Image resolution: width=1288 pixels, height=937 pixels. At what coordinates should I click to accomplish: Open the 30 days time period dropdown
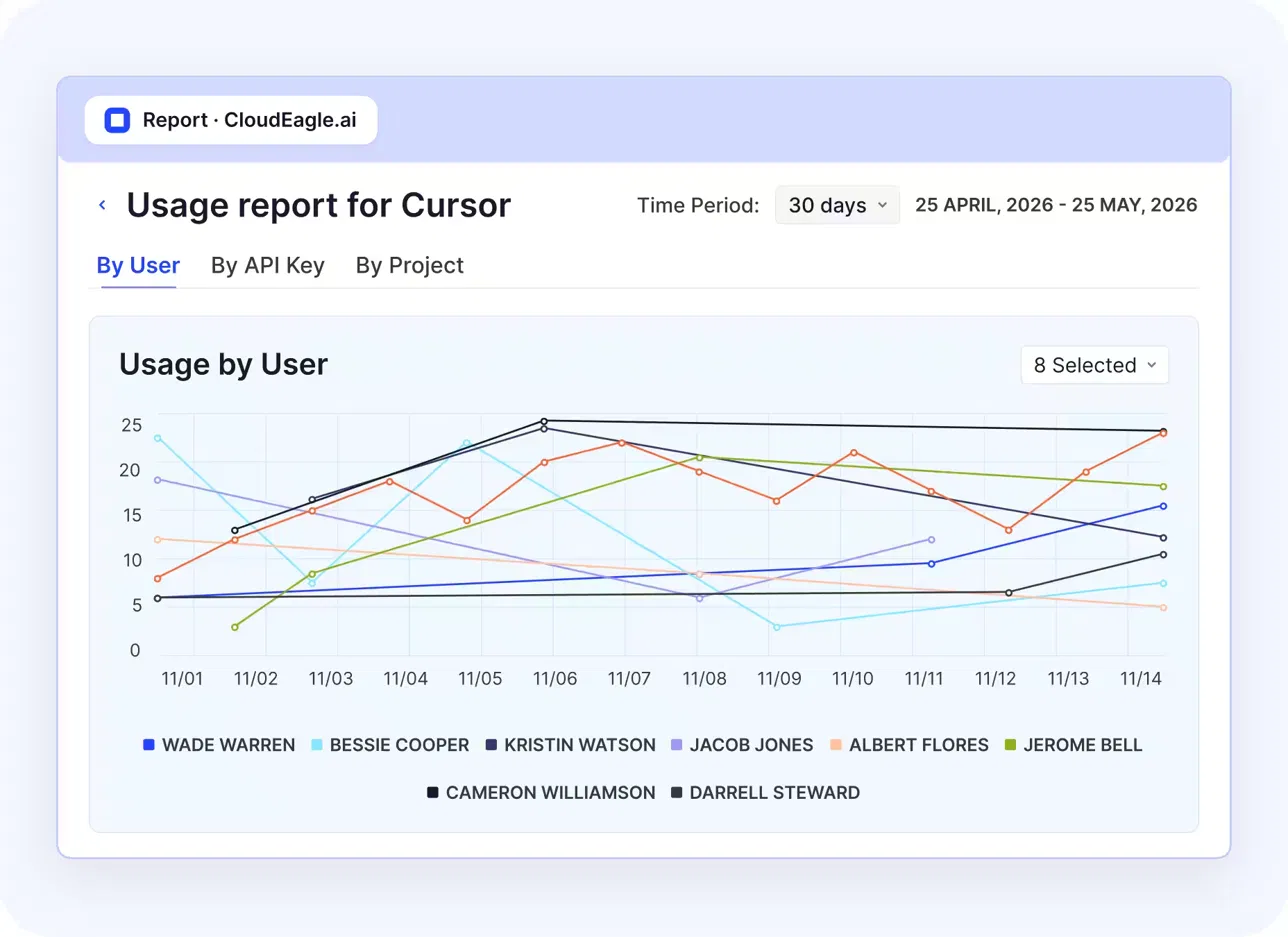click(x=837, y=205)
